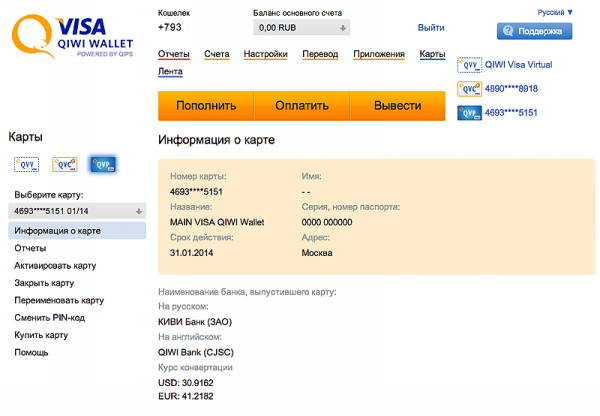Open the Выберите карту dropdown

[77, 211]
